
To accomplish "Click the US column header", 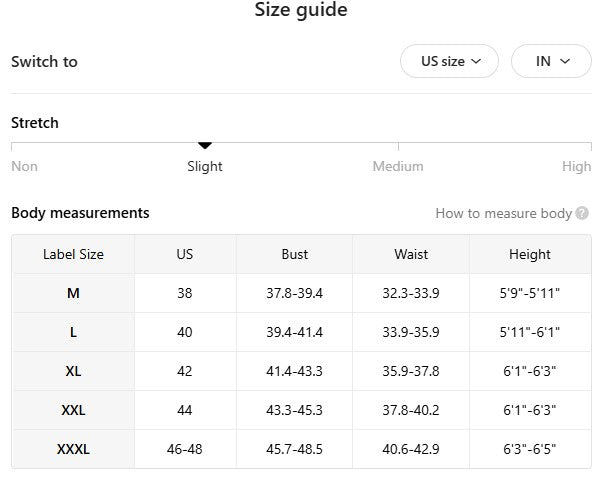I will 185,254.
